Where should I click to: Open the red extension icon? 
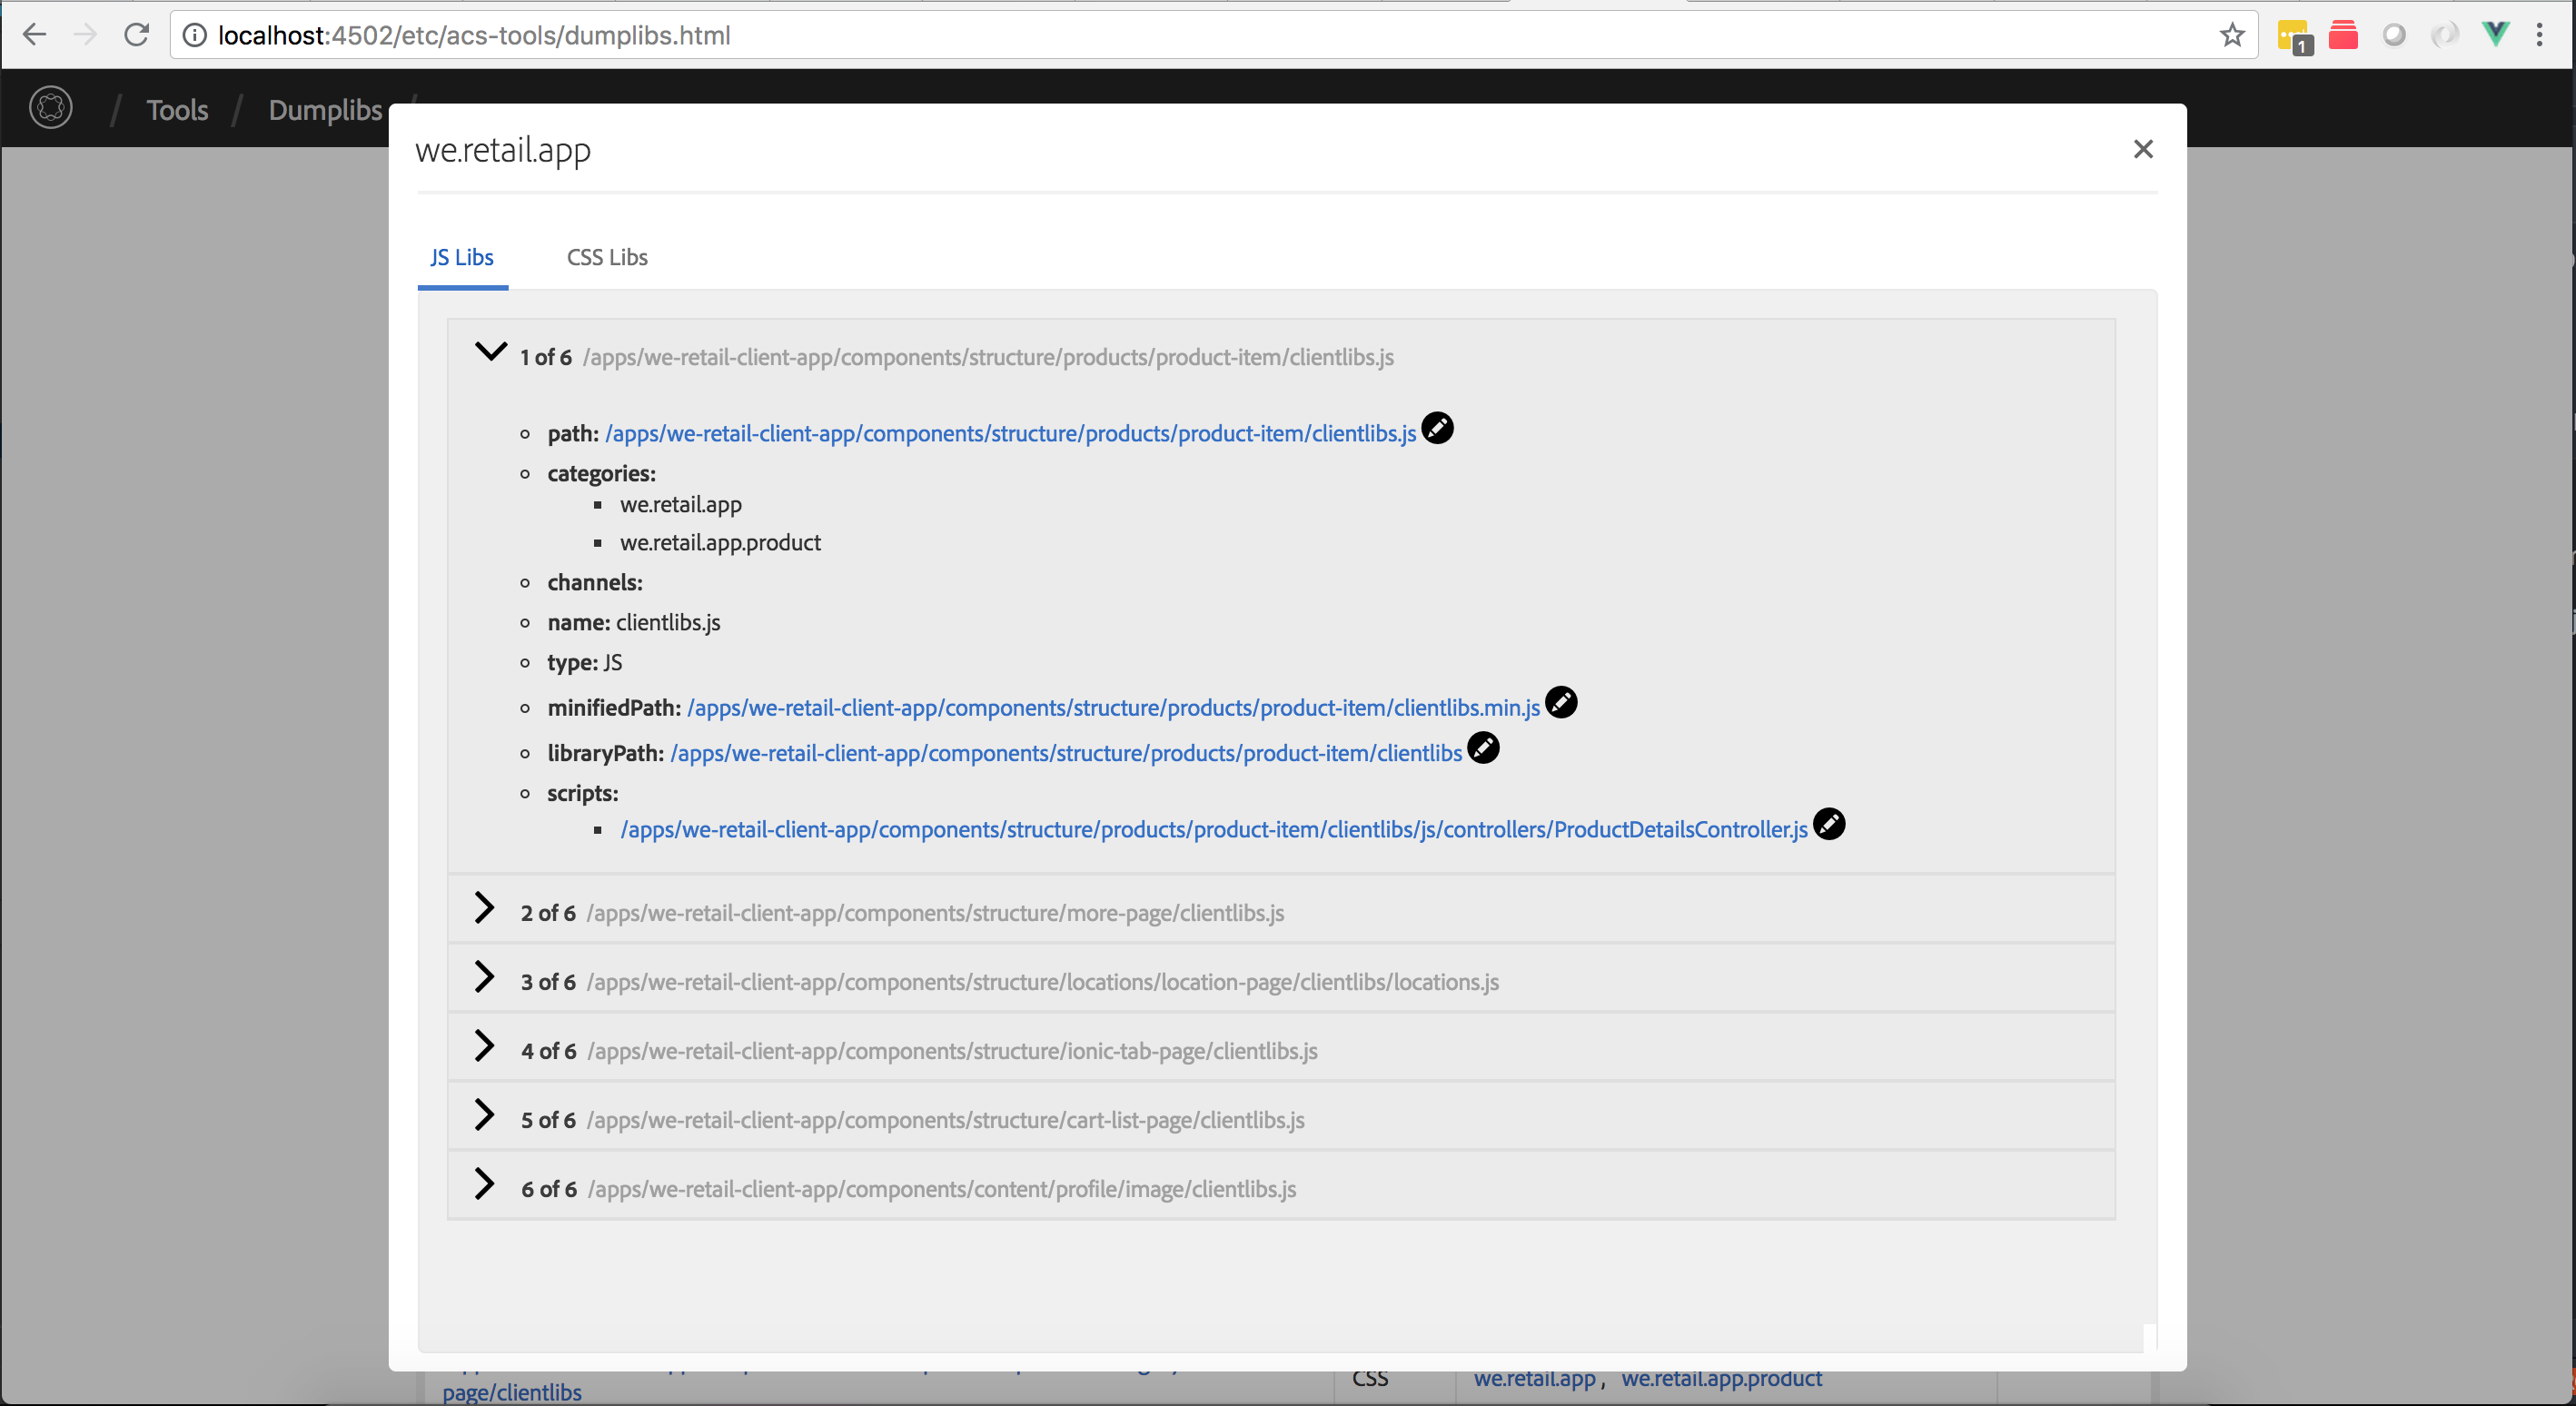pos(2343,35)
